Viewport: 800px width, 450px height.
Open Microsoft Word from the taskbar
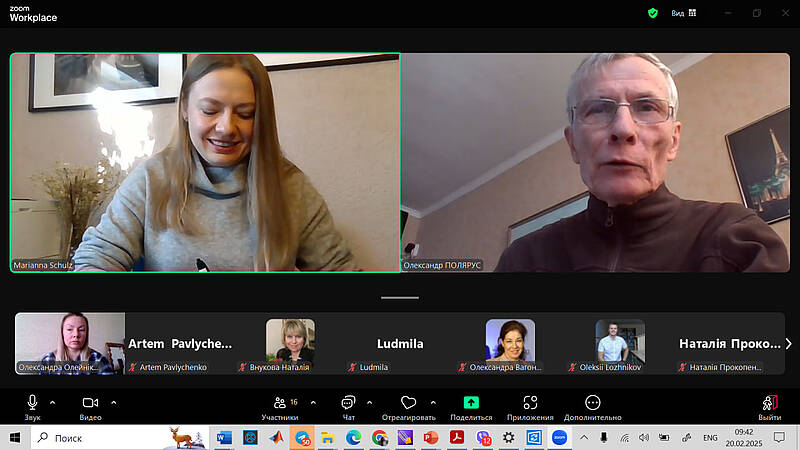coord(223,437)
